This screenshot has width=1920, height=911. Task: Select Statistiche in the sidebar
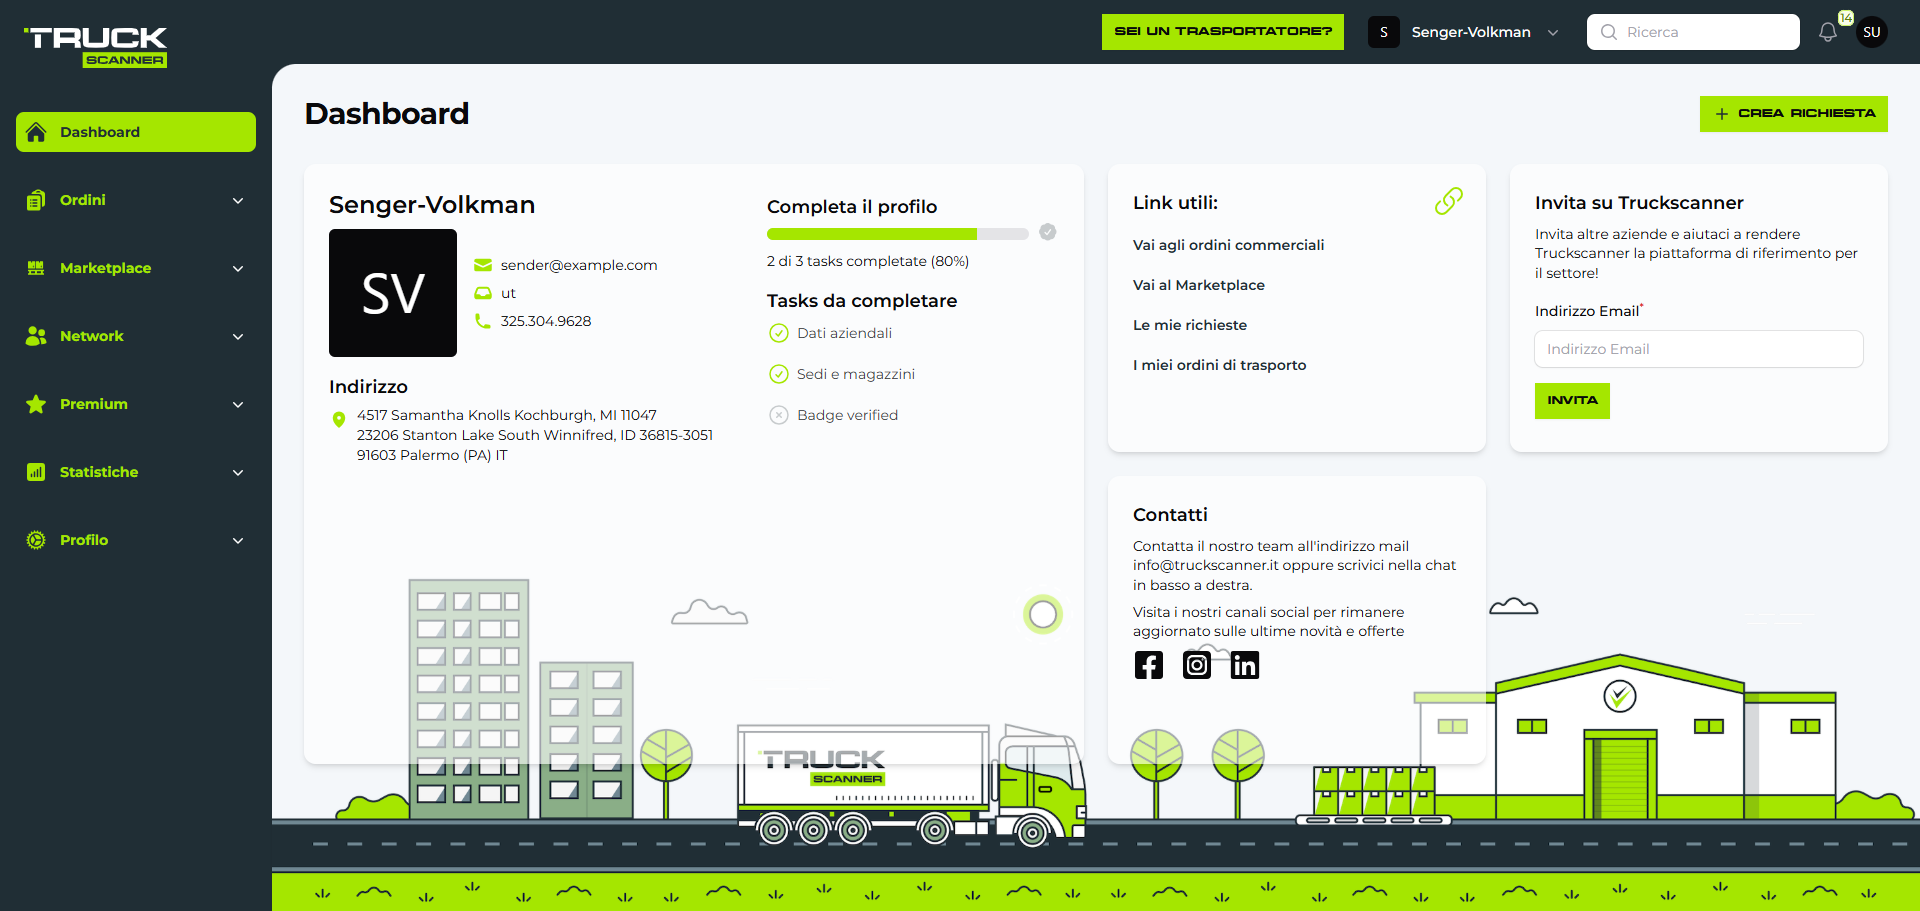136,472
